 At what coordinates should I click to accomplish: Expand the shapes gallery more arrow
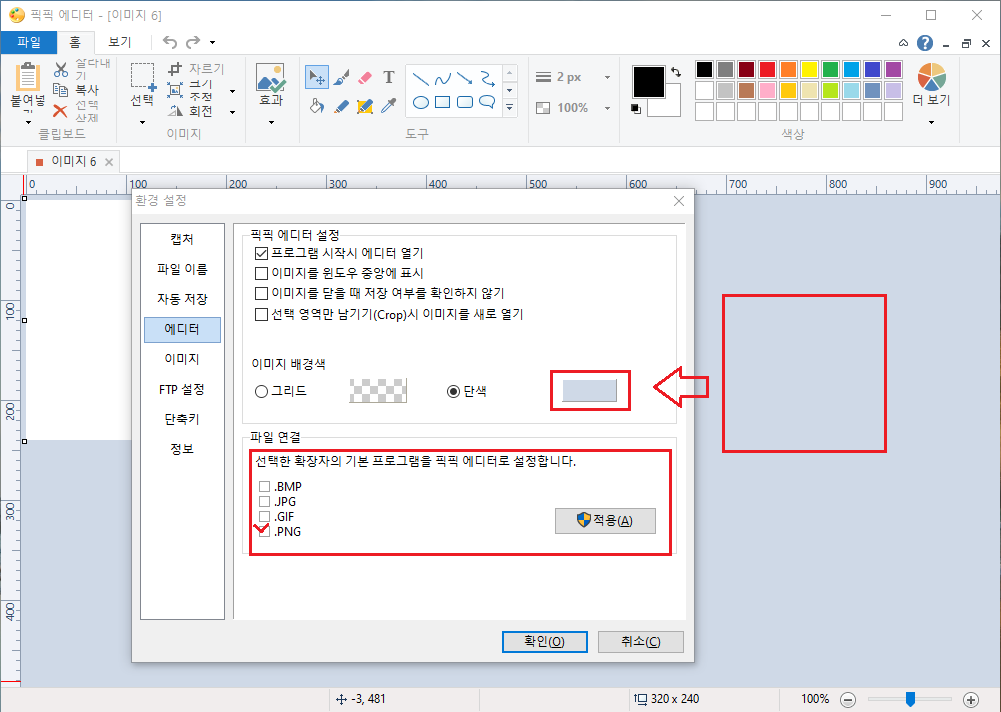(x=509, y=107)
